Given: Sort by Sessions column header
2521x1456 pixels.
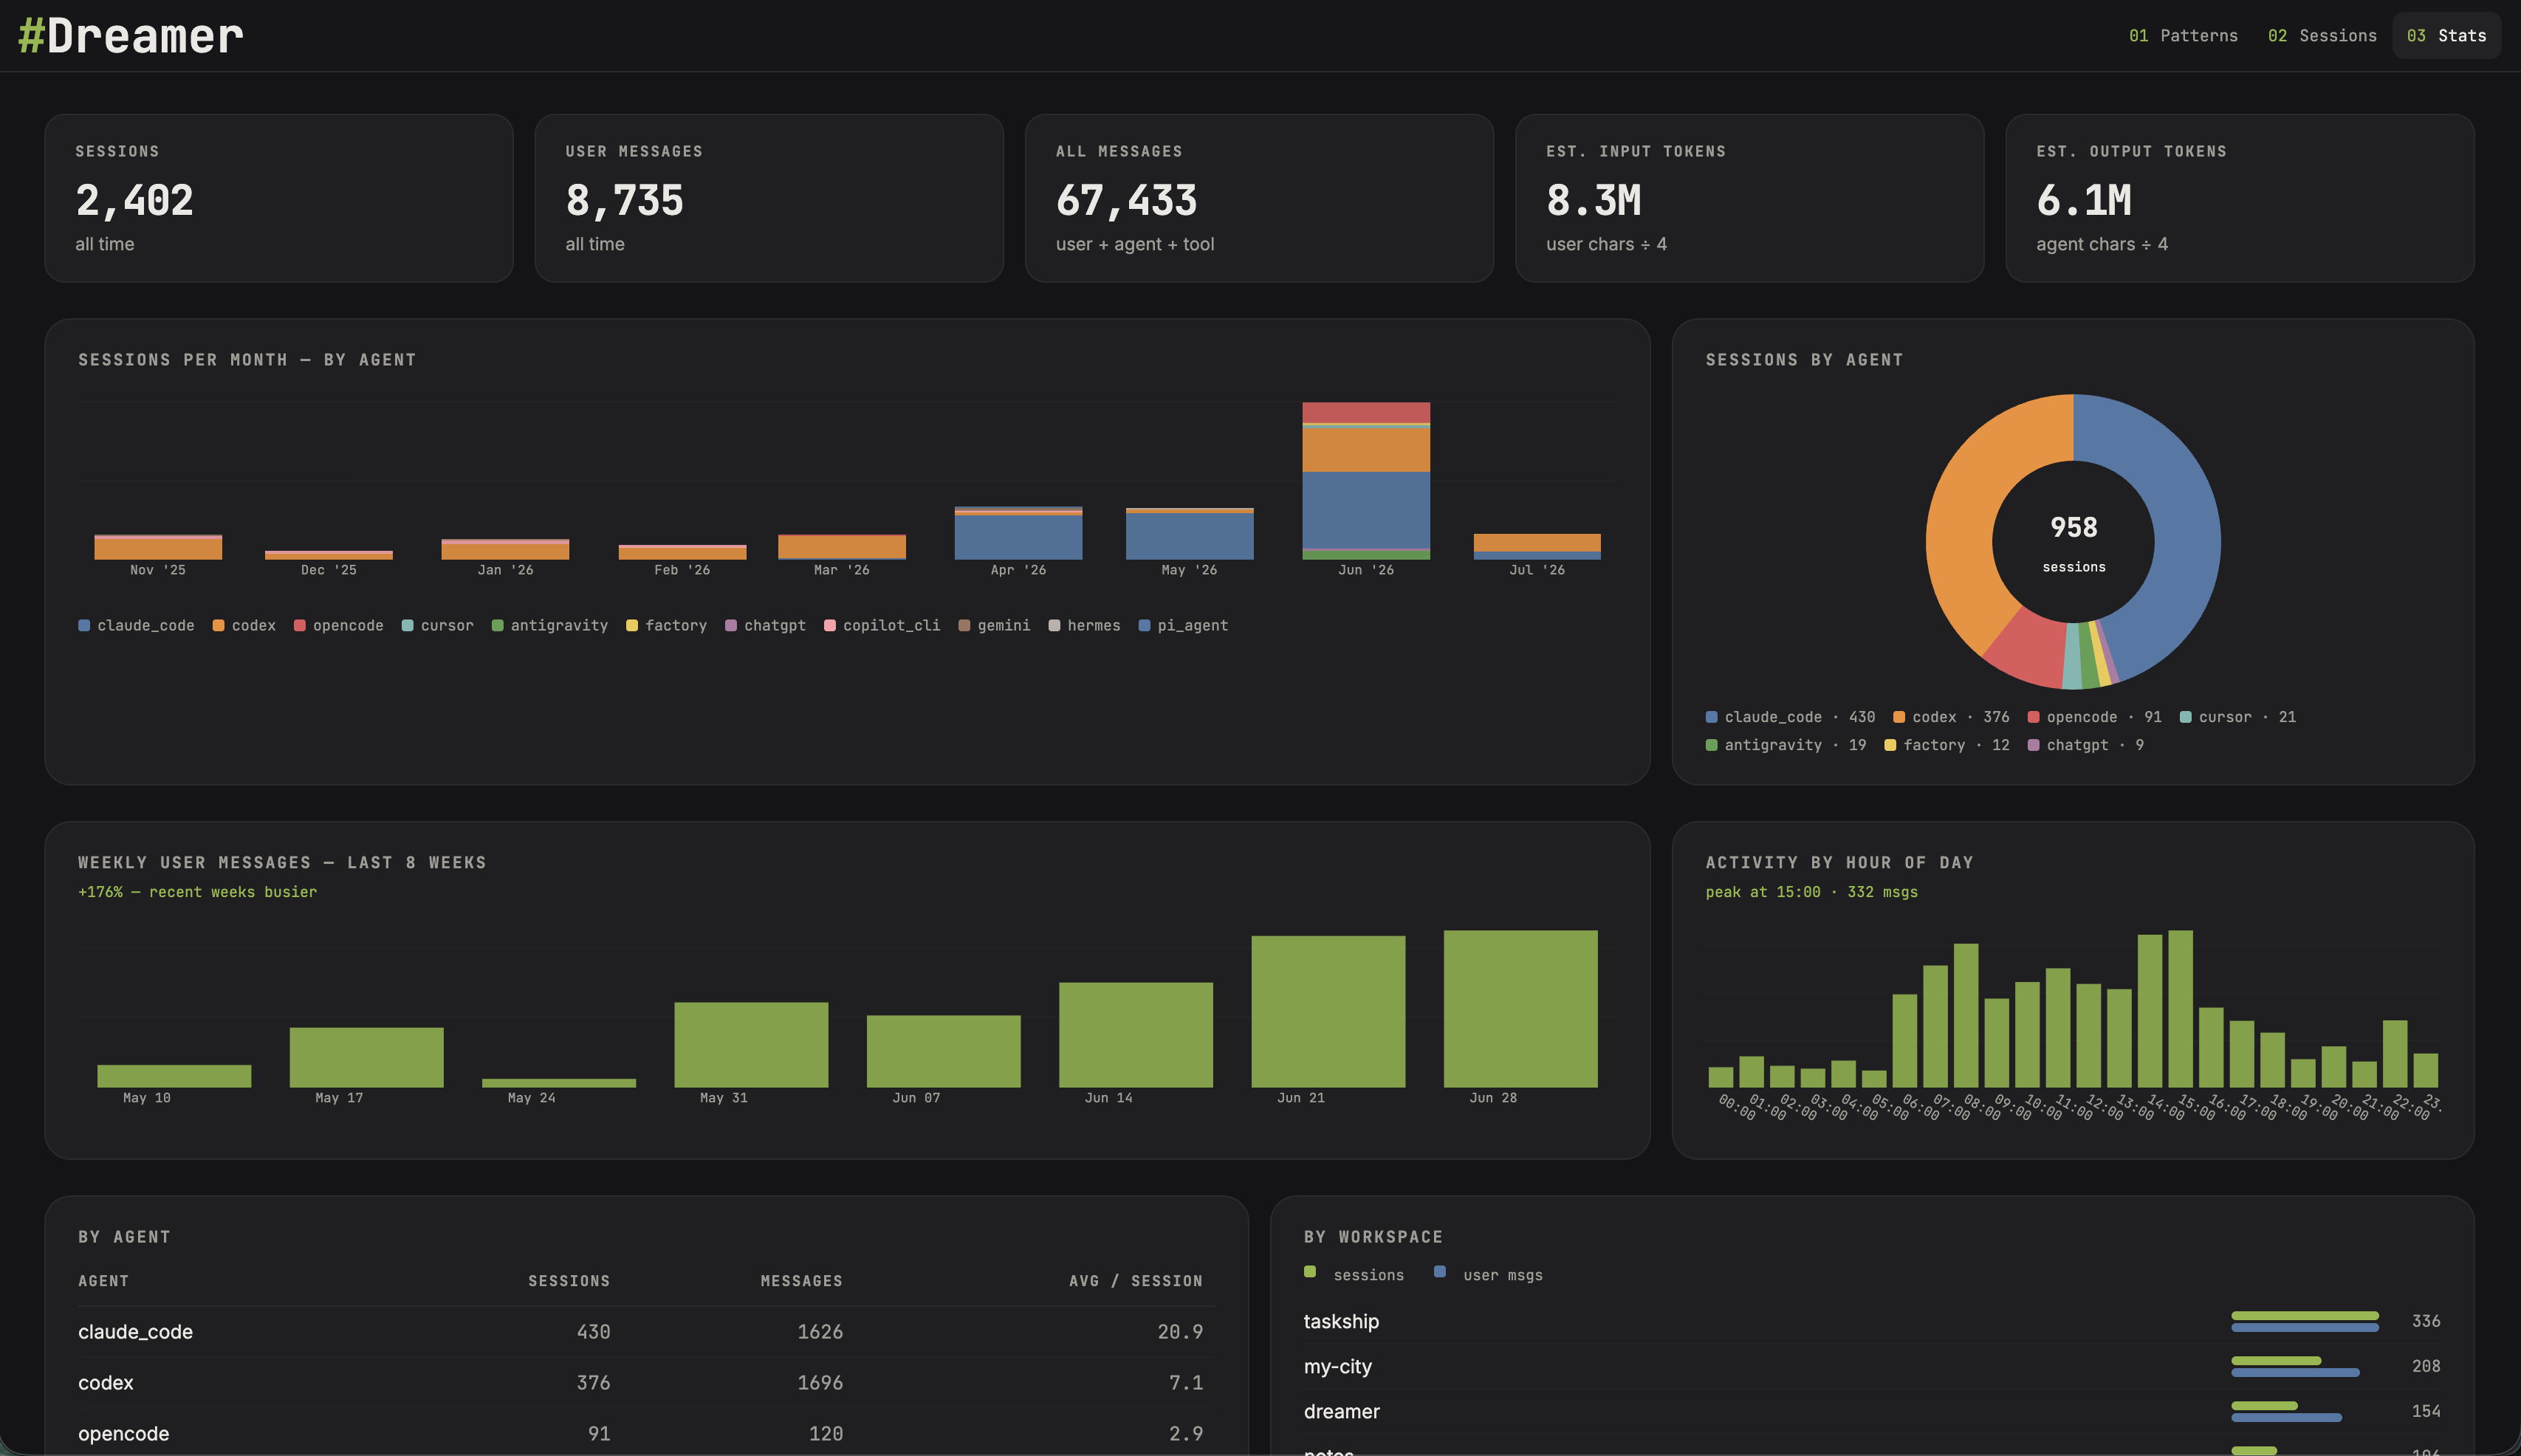Looking at the screenshot, I should (x=569, y=1281).
